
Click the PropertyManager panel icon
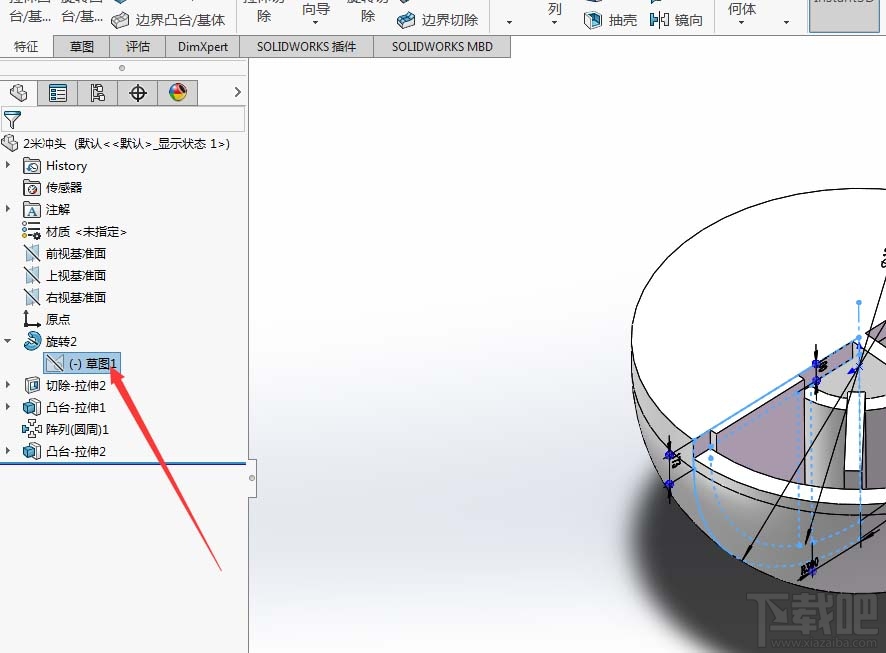tap(57, 92)
